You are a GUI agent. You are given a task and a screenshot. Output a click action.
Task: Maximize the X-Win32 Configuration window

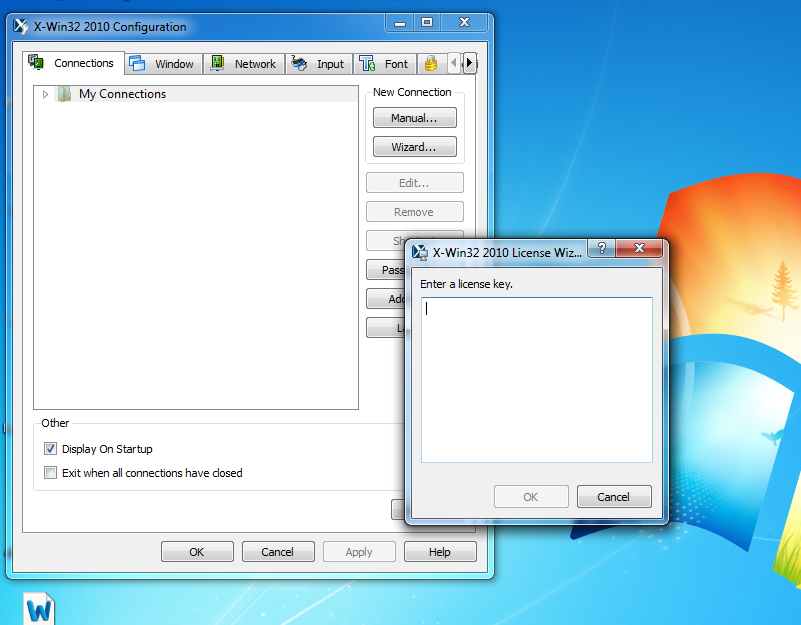tap(427, 22)
